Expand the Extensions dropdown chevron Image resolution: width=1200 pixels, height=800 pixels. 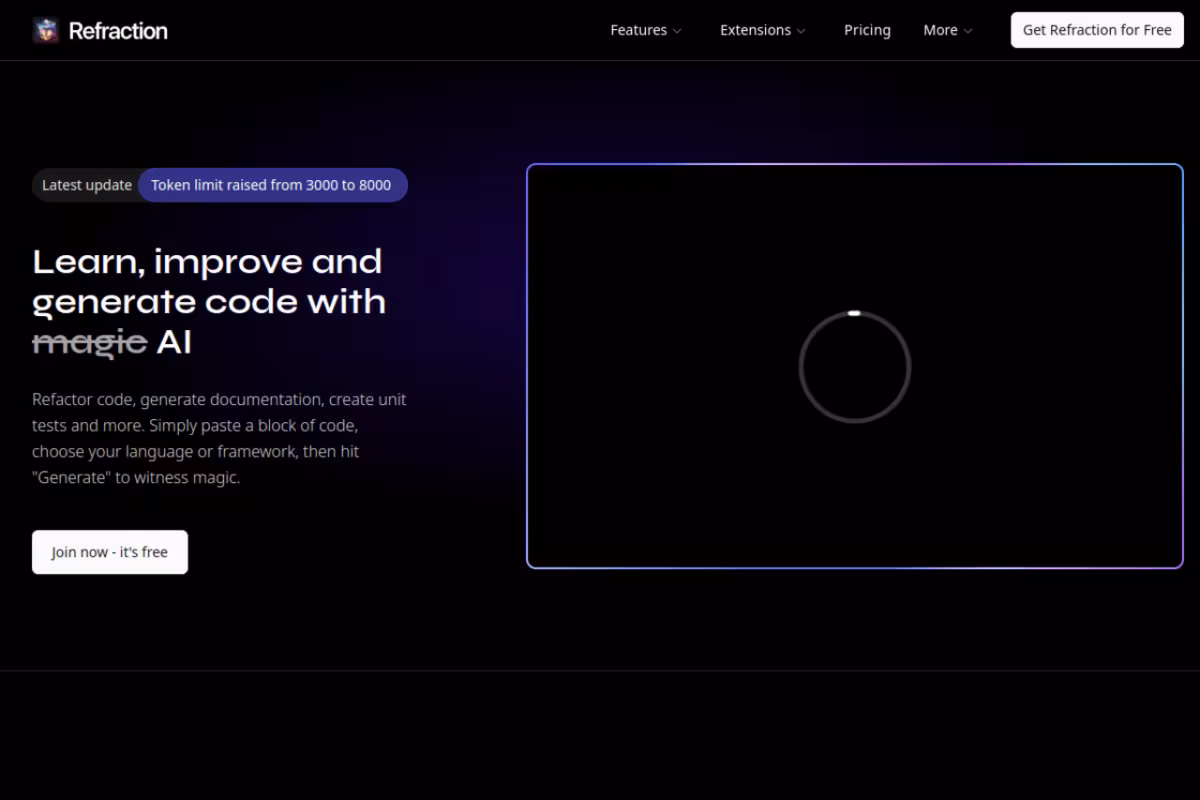[801, 31]
